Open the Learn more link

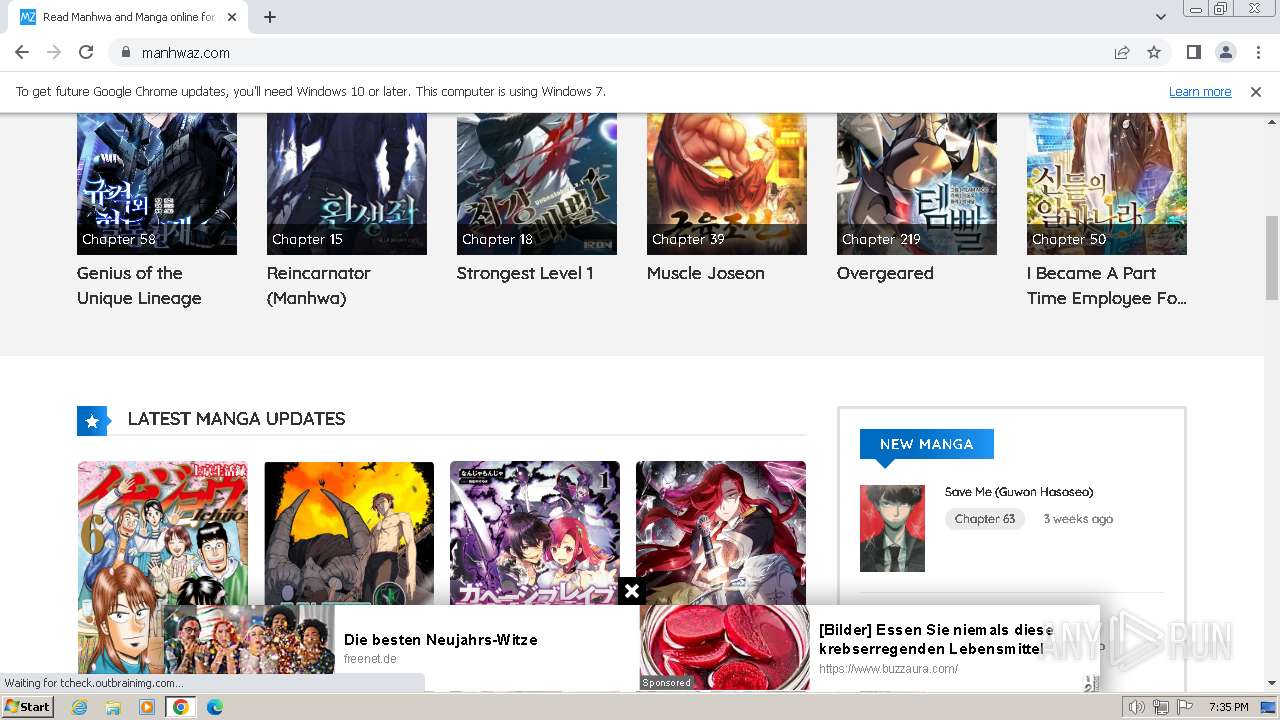coord(1200,91)
